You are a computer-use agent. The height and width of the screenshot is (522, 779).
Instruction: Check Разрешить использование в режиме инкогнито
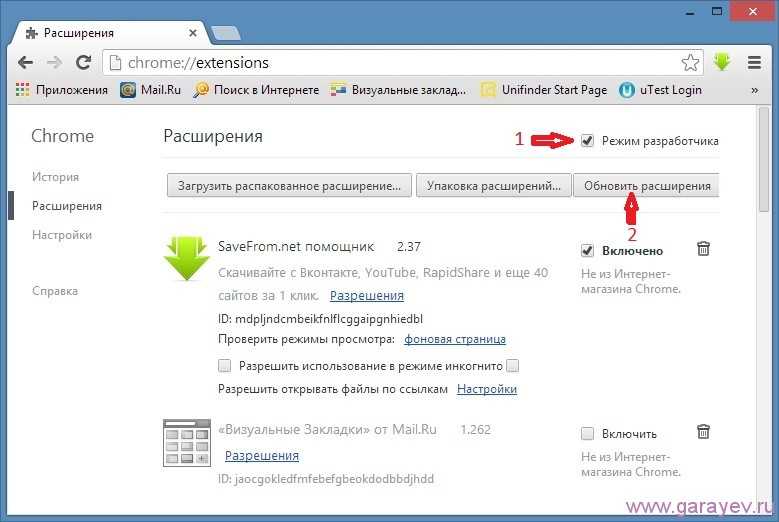point(225,366)
